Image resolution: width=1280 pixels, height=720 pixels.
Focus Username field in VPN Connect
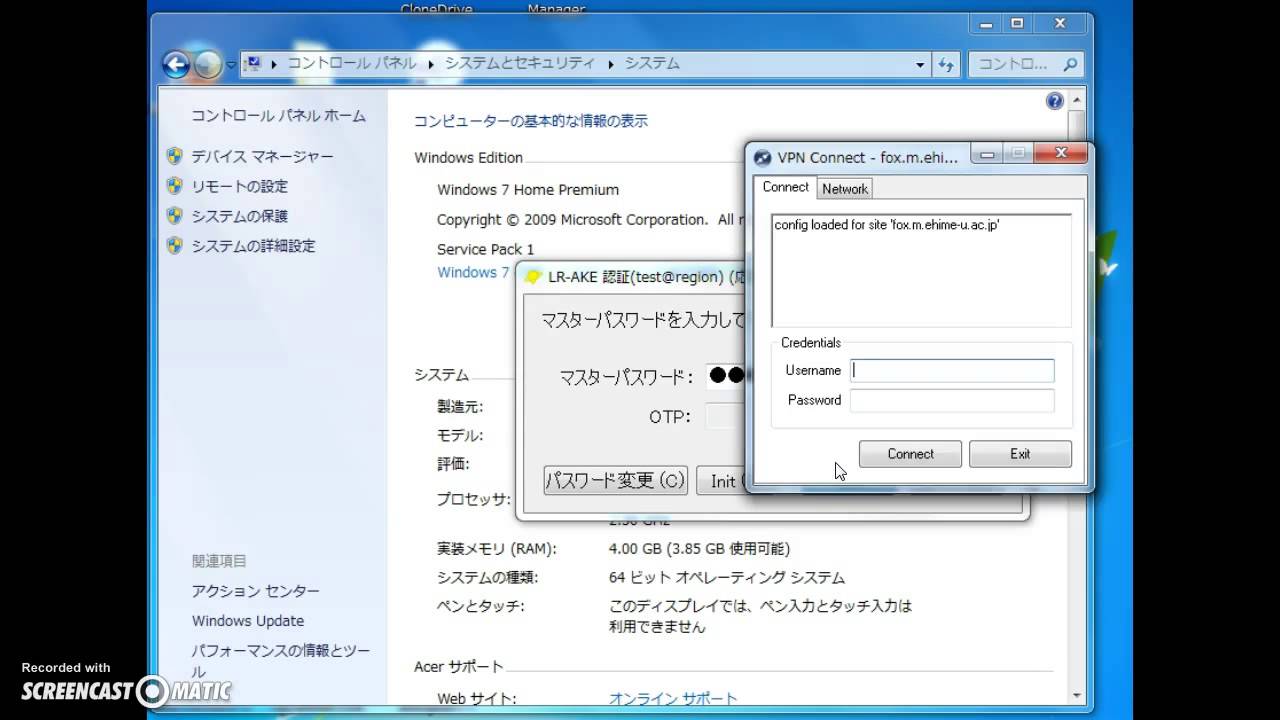click(x=952, y=370)
